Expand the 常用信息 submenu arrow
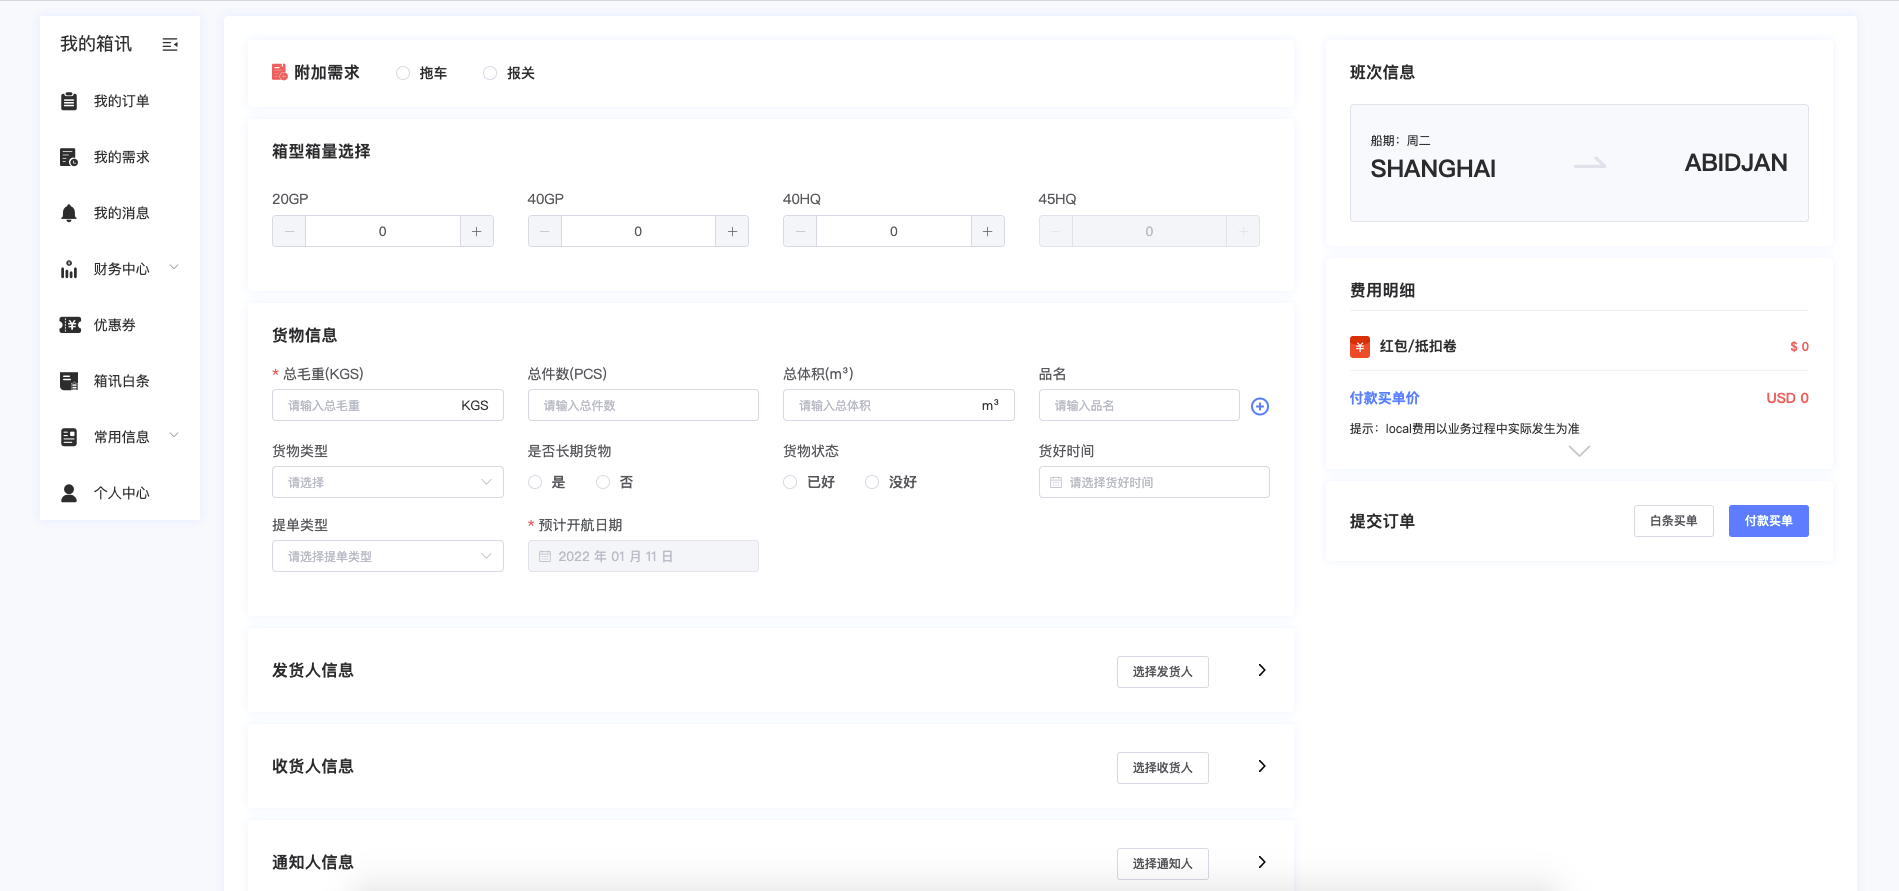 pos(174,435)
